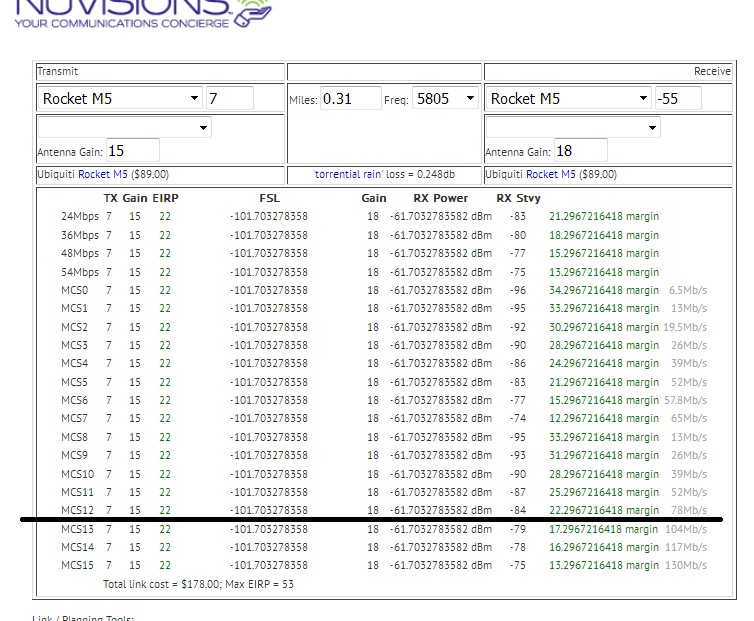Click the MCS10 row label
This screenshot has width=754, height=621.
point(77,474)
